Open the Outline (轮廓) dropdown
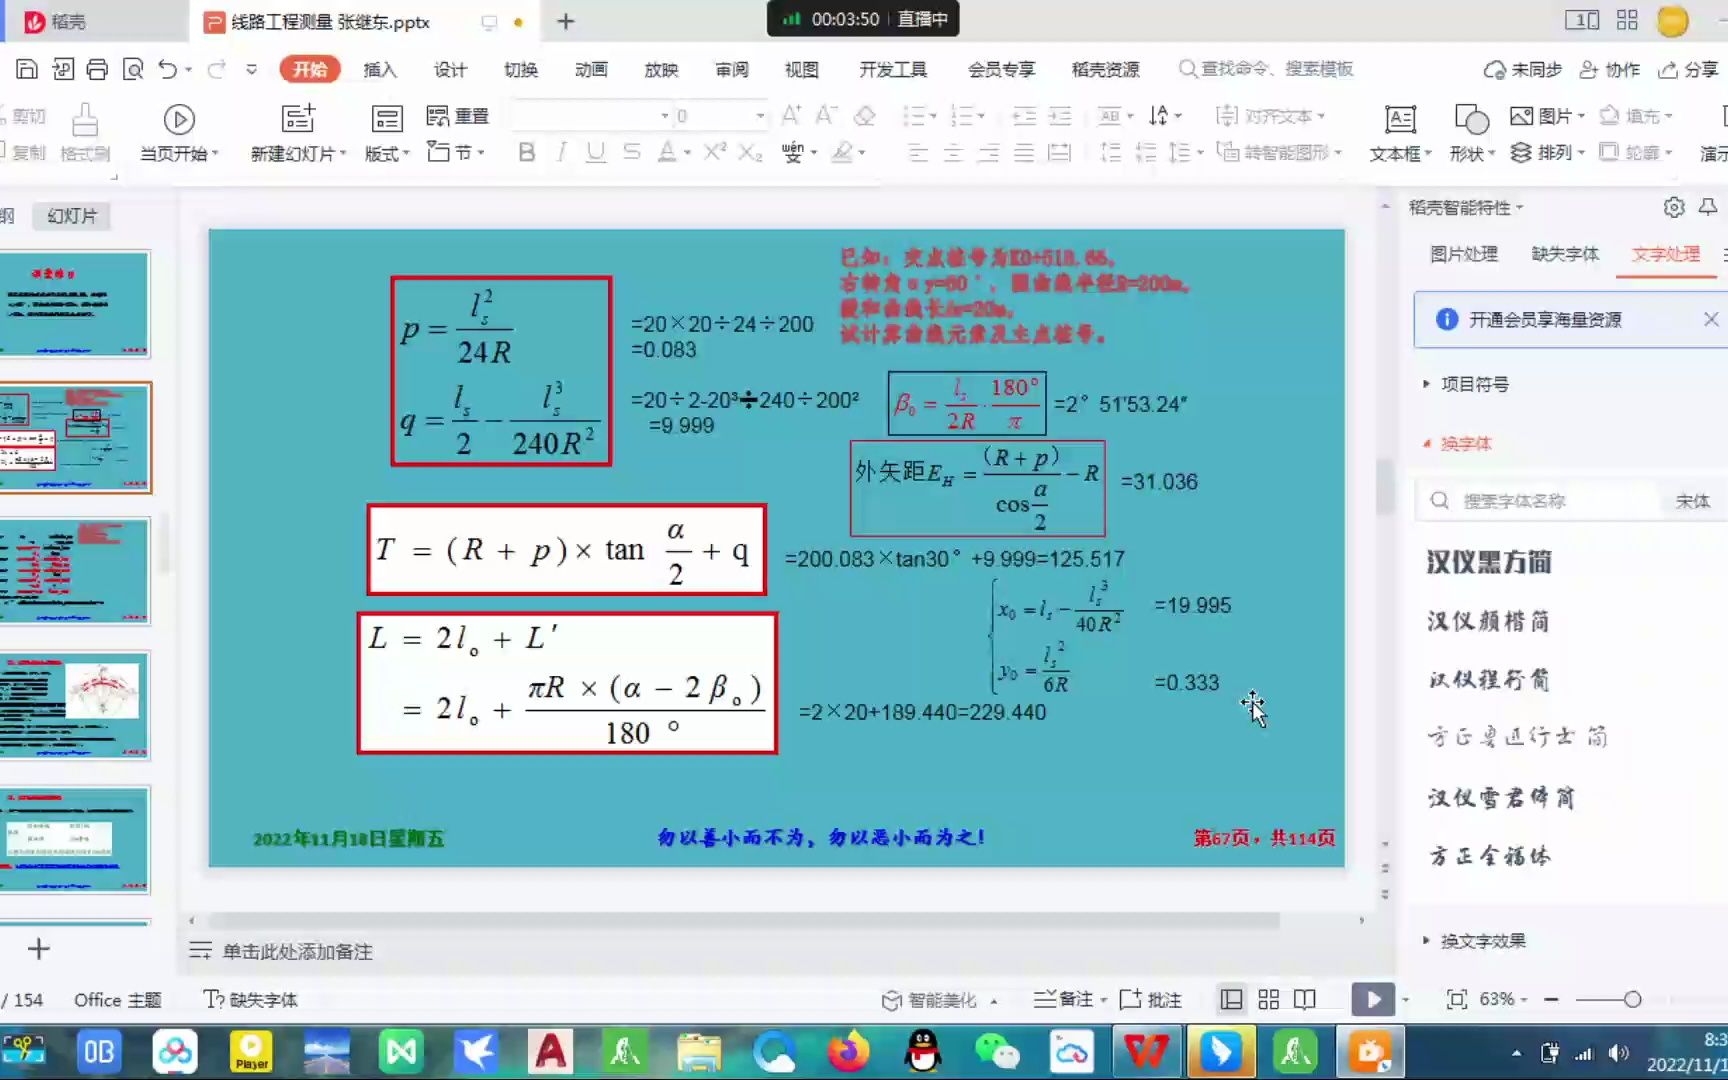This screenshot has height=1080, width=1728. 1636,152
